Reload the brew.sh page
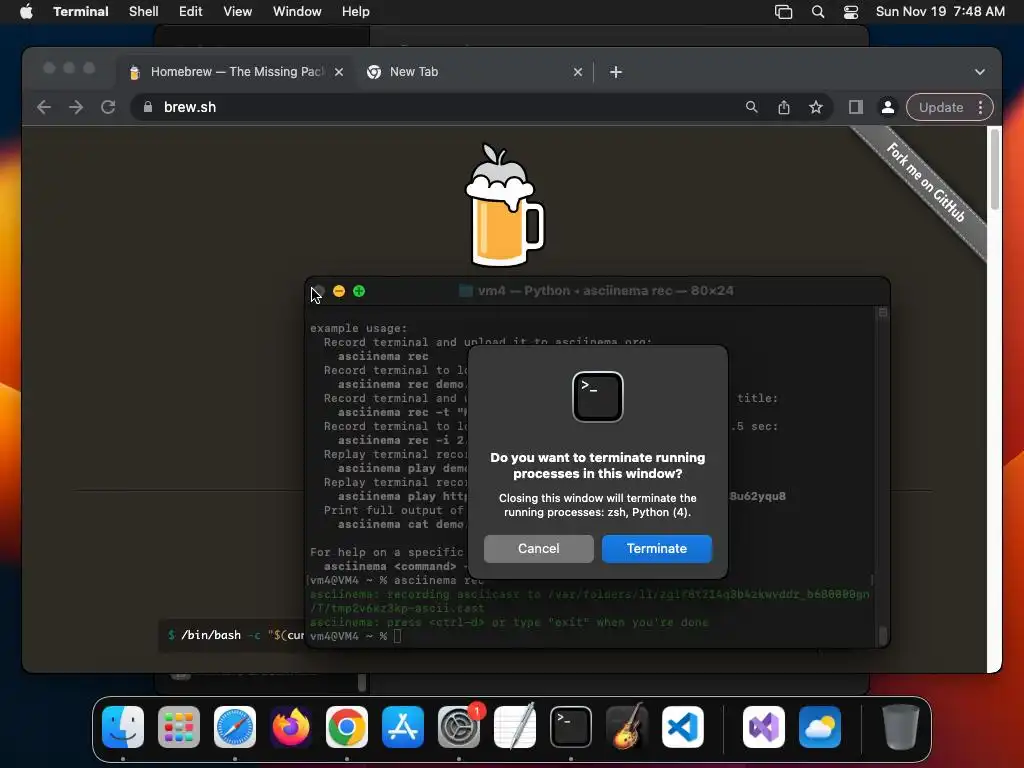 tap(108, 107)
